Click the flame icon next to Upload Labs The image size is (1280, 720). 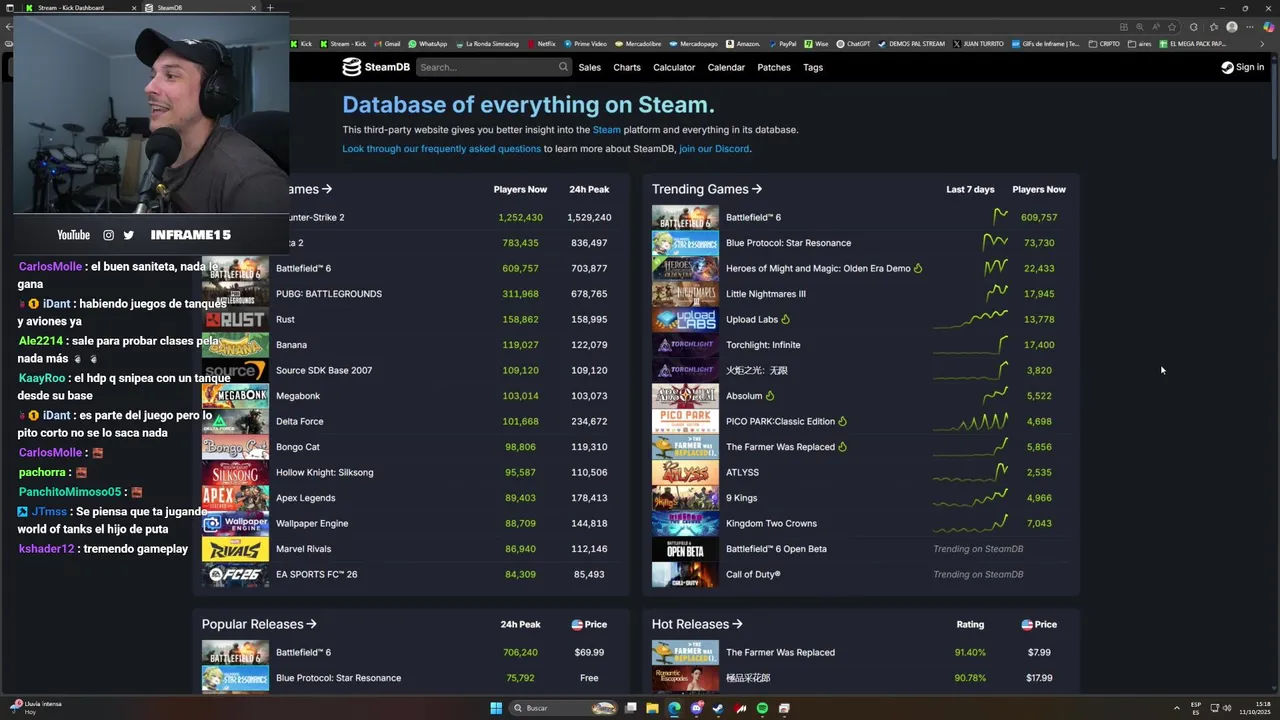[x=785, y=319]
